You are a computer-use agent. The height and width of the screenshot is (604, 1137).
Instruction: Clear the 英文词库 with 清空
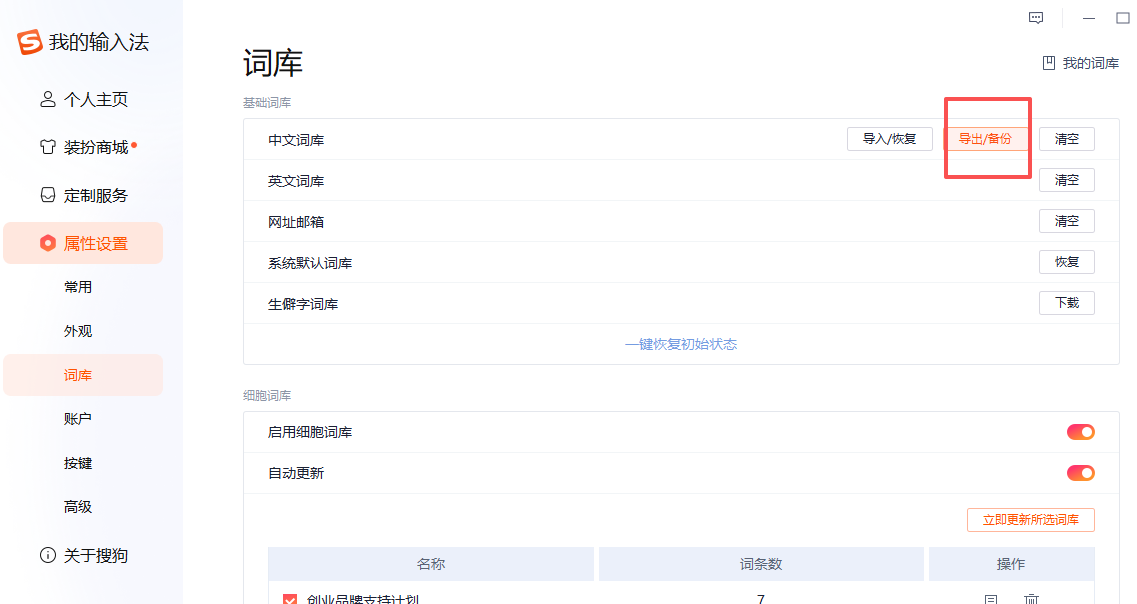click(1067, 180)
